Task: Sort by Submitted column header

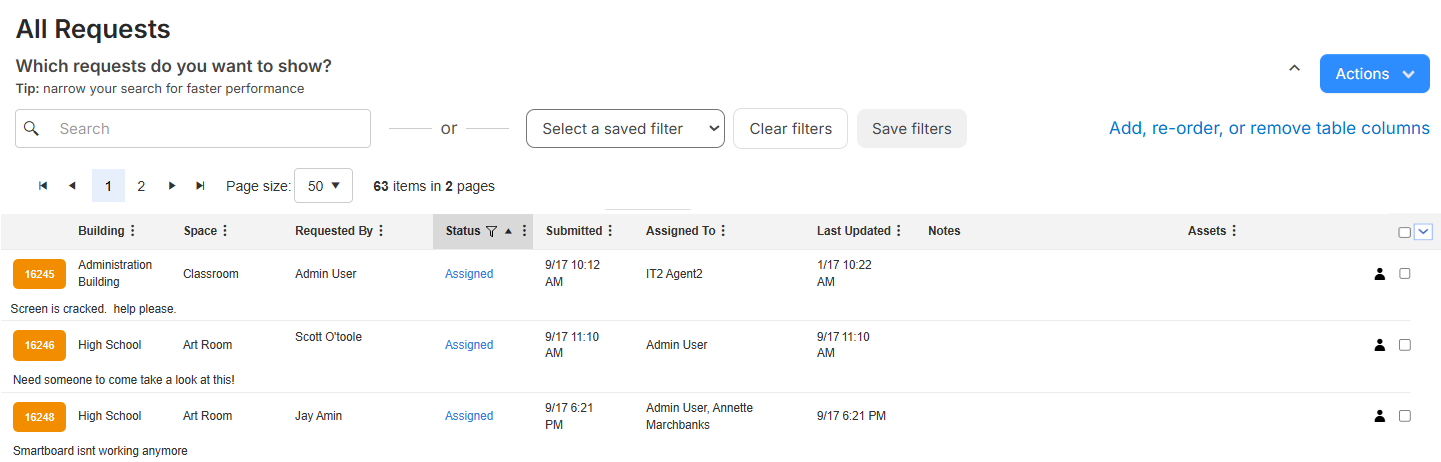Action: [x=574, y=231]
